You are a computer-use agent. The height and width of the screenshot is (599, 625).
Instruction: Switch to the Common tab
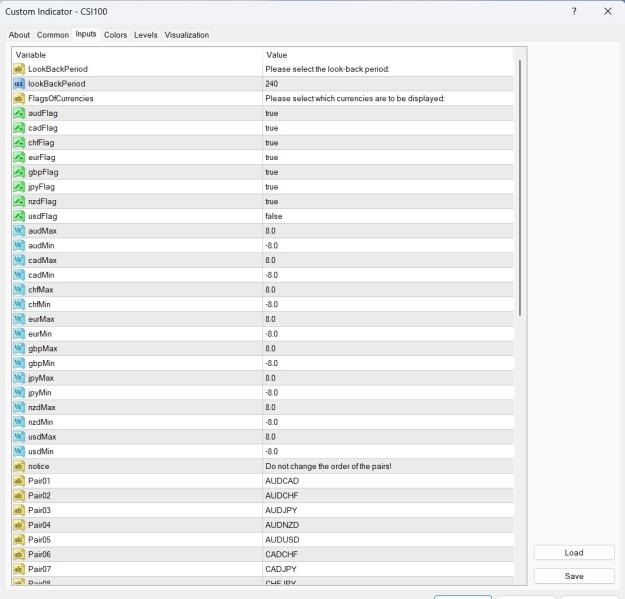tap(53, 35)
